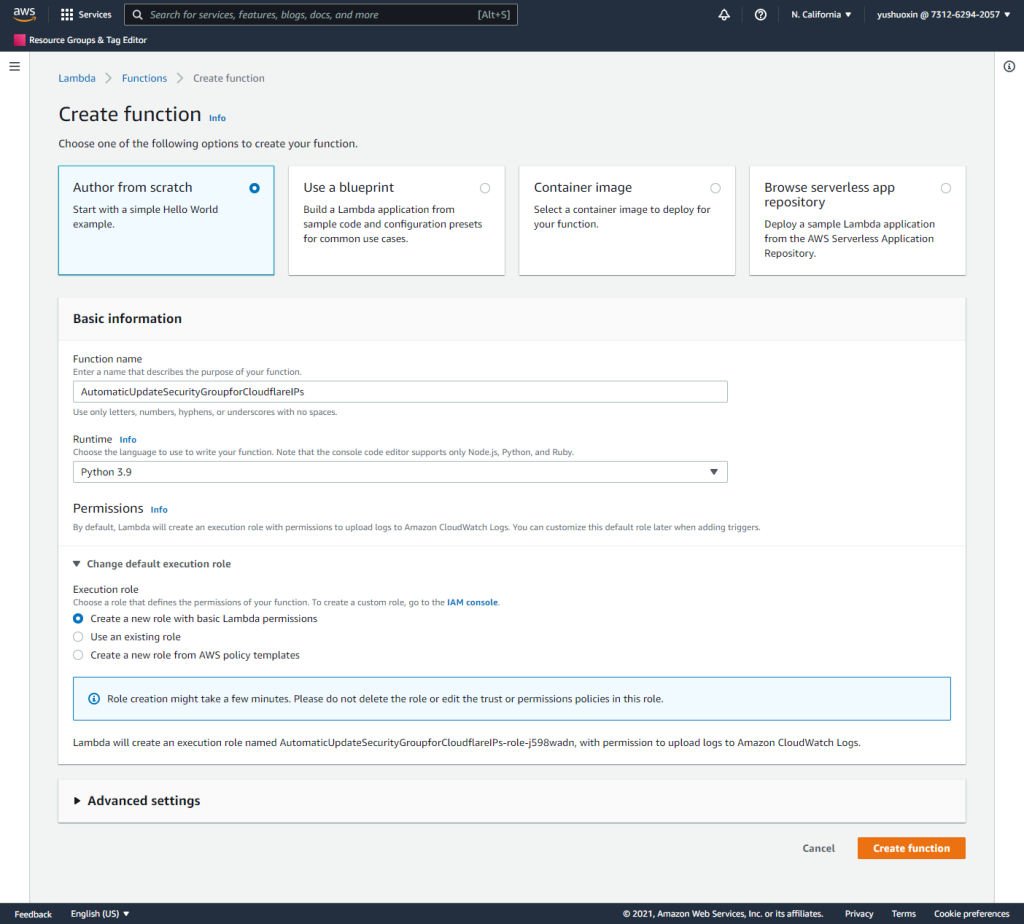Screen dimensions: 1024x924
Task: Open the N. California region menu
Action: coord(820,15)
